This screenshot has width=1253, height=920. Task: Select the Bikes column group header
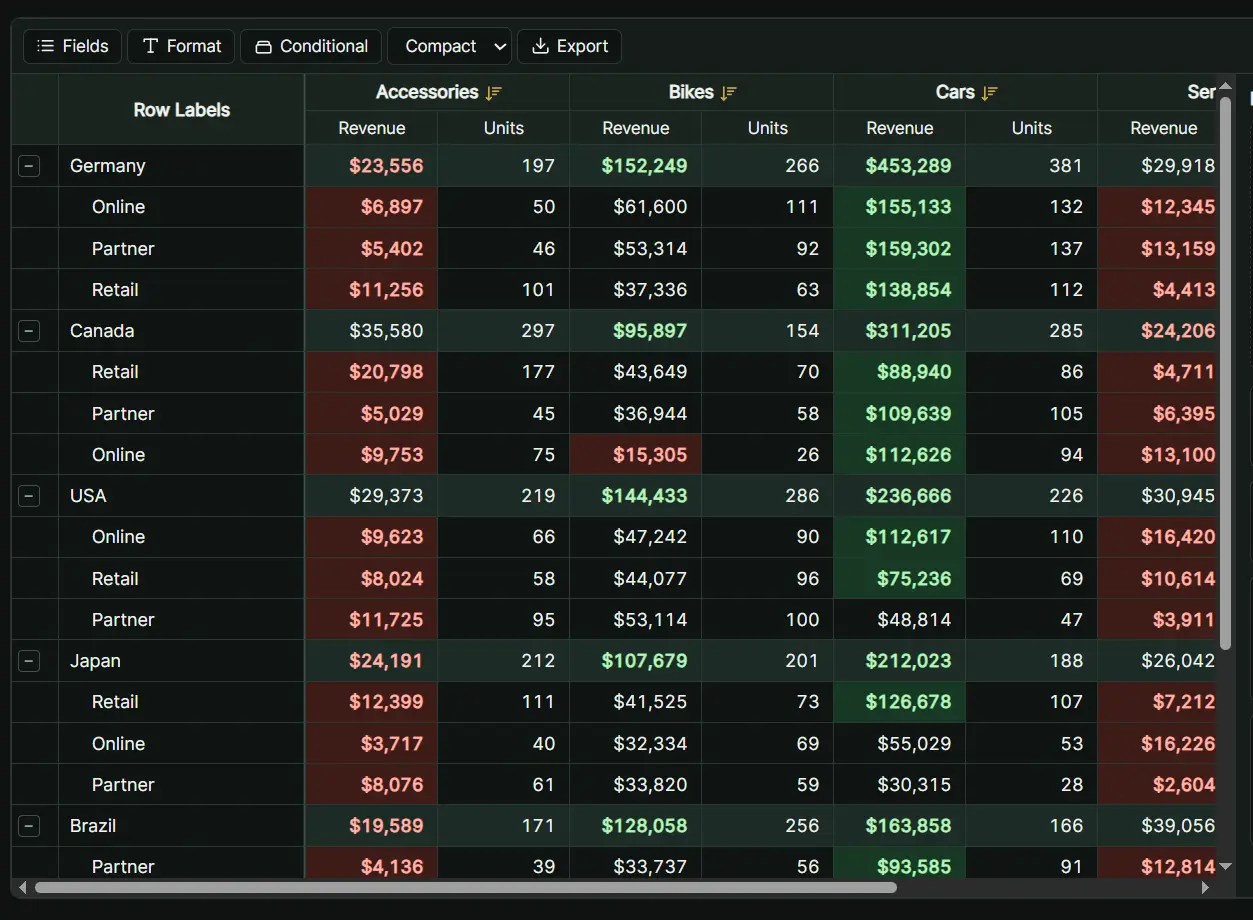click(x=701, y=92)
